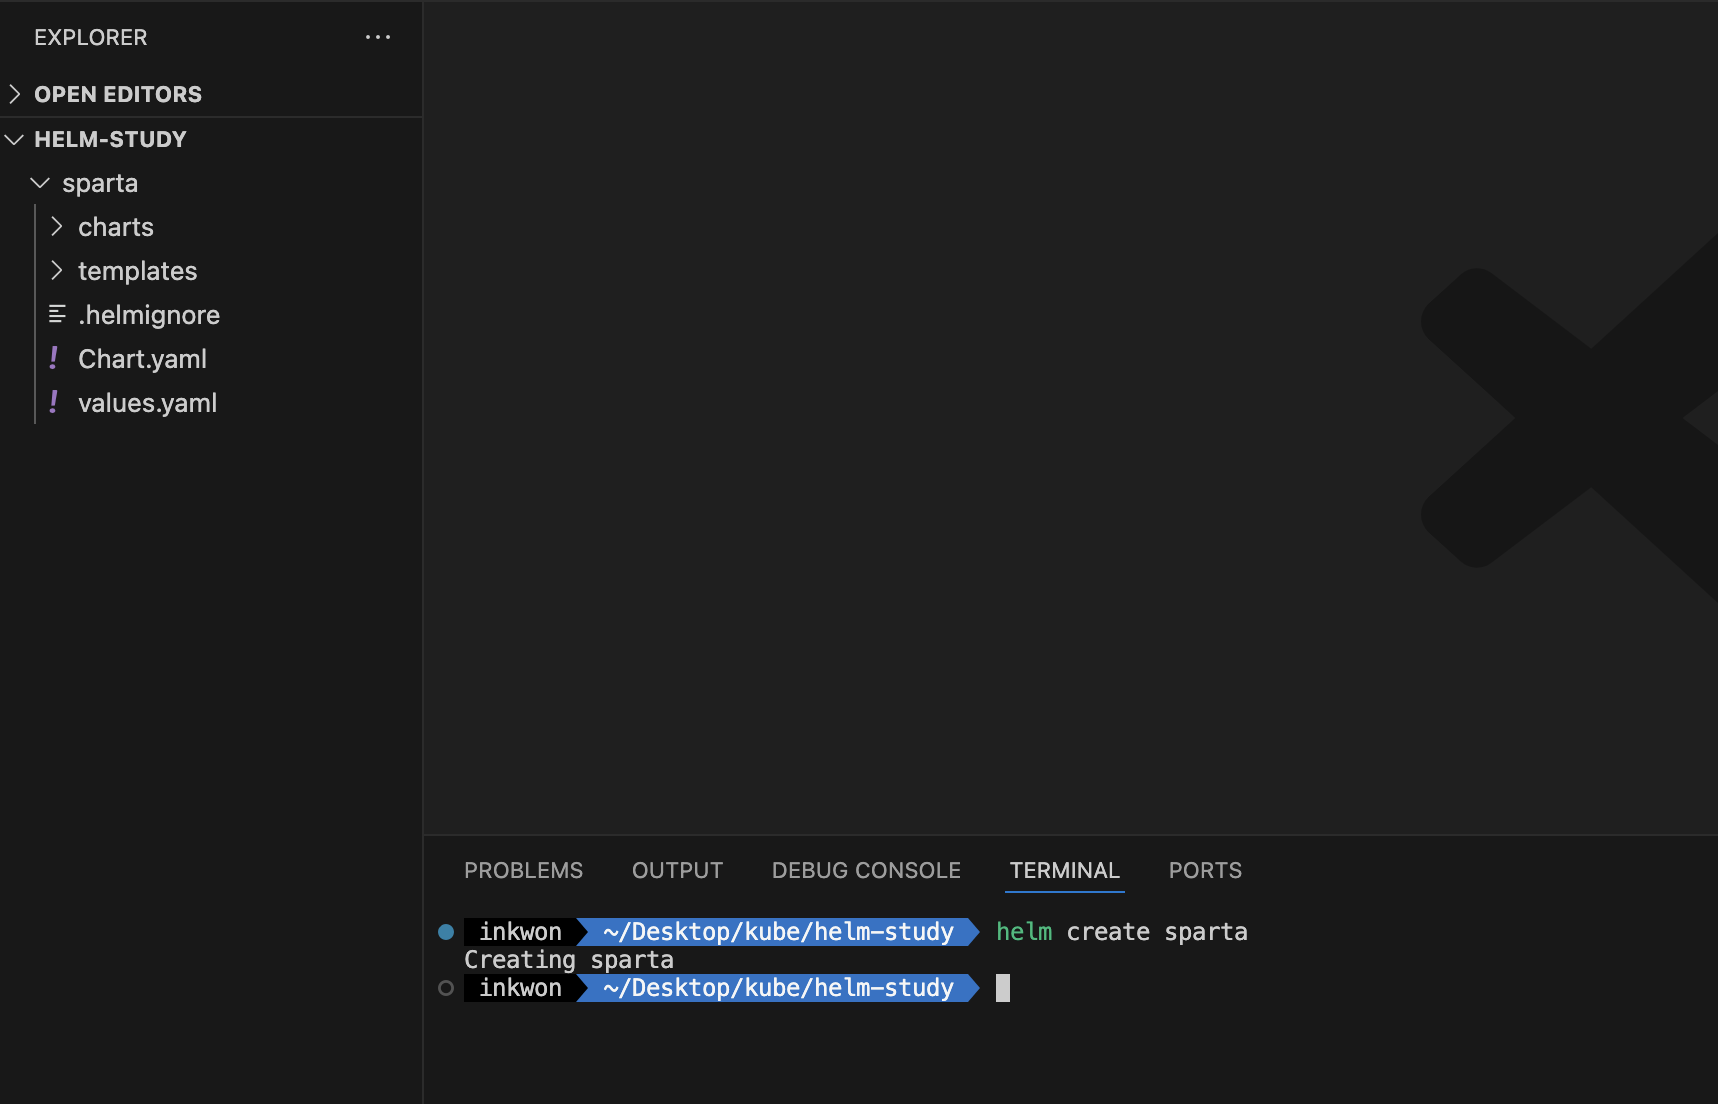The image size is (1718, 1104).
Task: Switch to the OUTPUT tab
Action: click(677, 871)
